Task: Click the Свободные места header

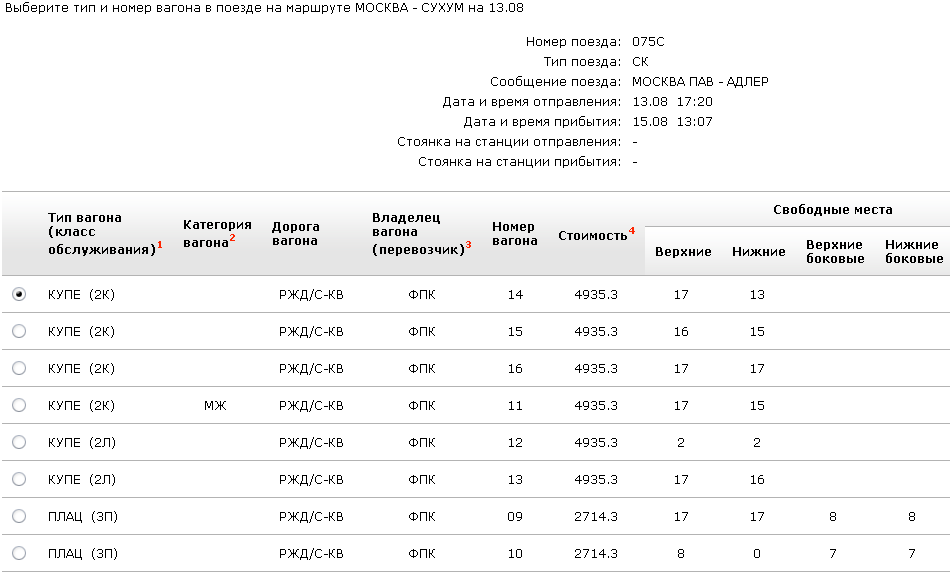Action: coord(832,210)
